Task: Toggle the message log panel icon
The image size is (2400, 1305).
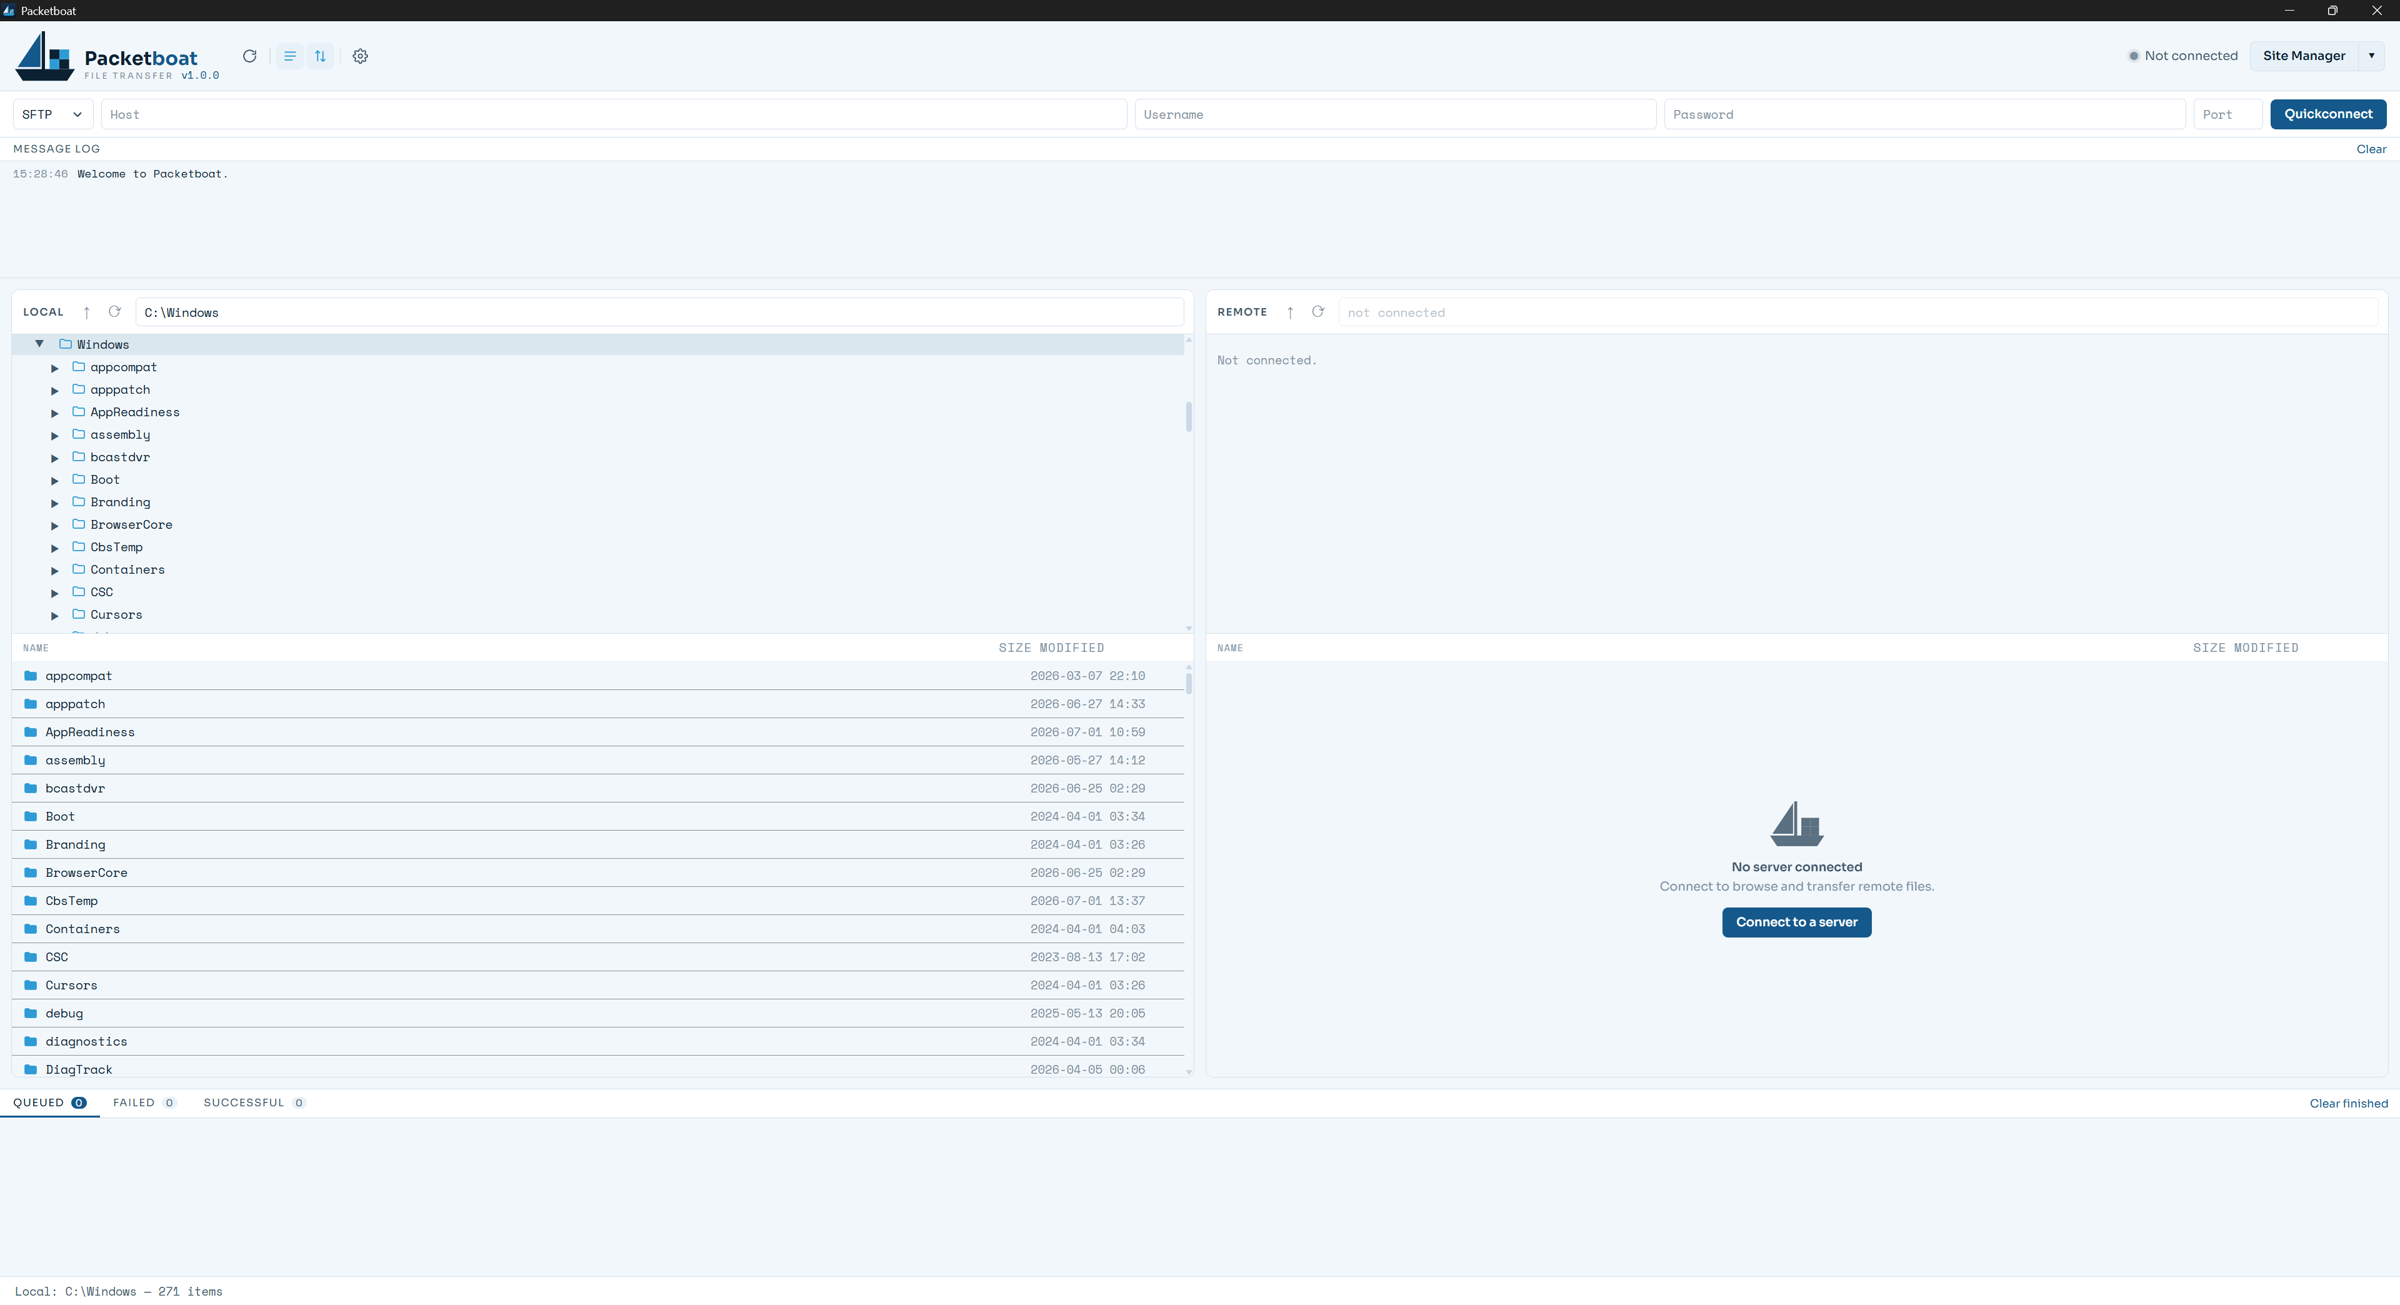Action: (290, 56)
